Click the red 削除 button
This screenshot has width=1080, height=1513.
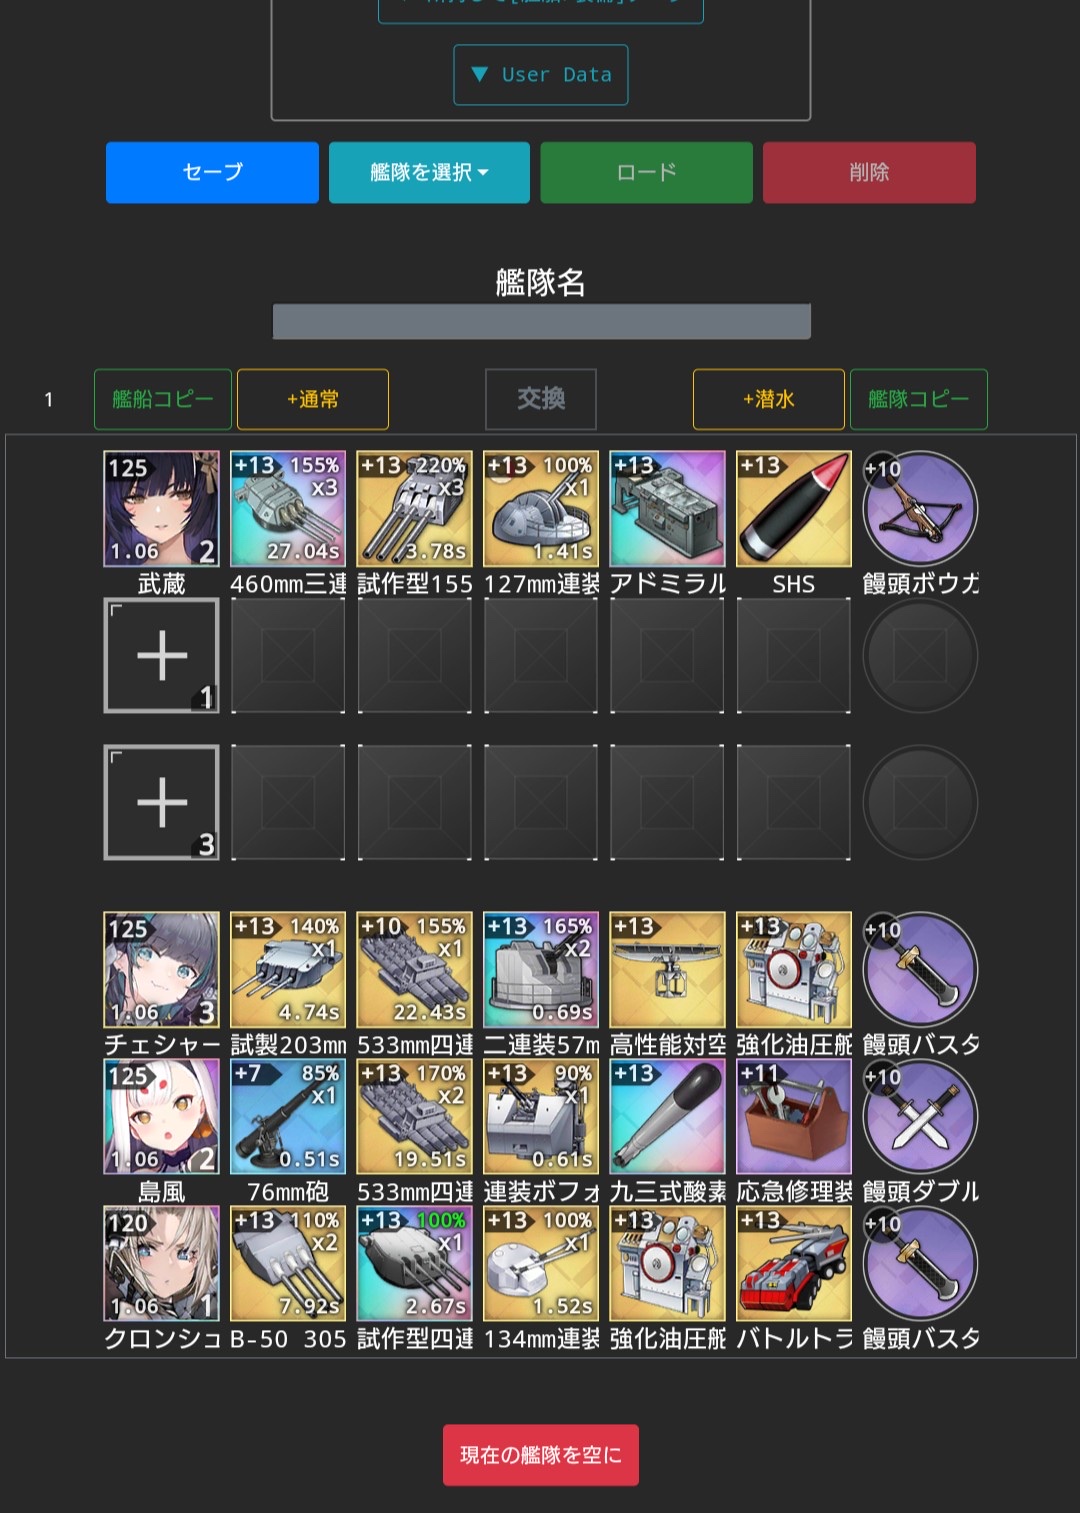pos(869,172)
